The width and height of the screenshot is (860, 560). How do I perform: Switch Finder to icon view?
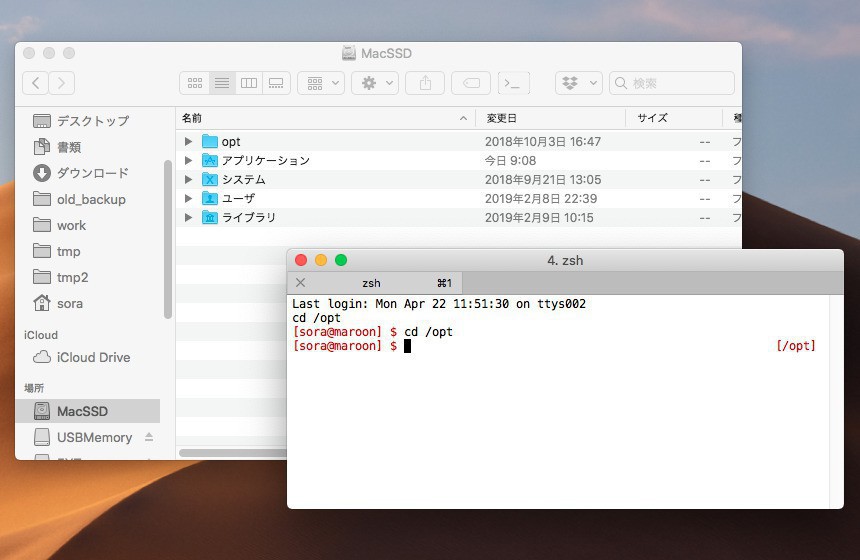pyautogui.click(x=195, y=83)
